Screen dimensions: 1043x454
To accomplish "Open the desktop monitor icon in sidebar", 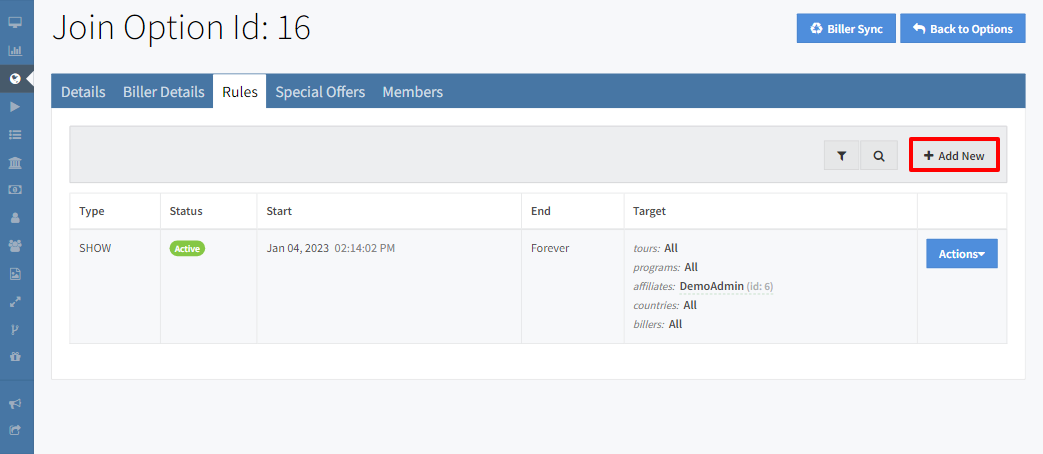I will click(x=15, y=22).
